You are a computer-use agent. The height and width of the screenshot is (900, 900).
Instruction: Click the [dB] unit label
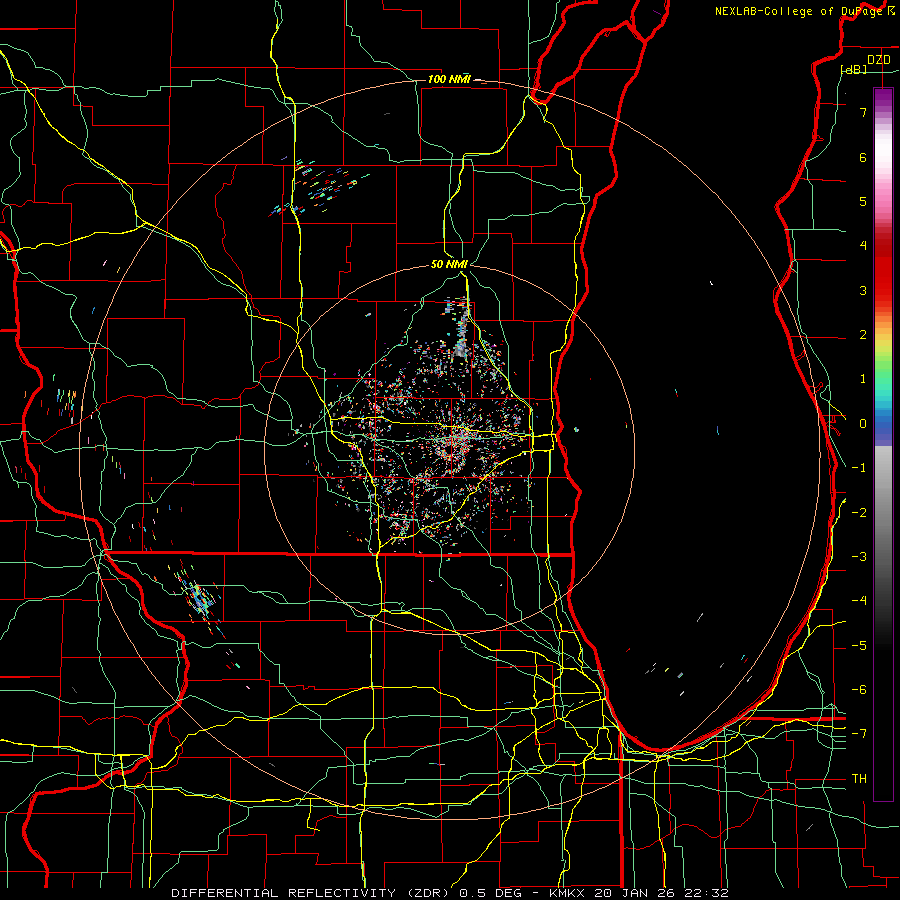pos(854,69)
